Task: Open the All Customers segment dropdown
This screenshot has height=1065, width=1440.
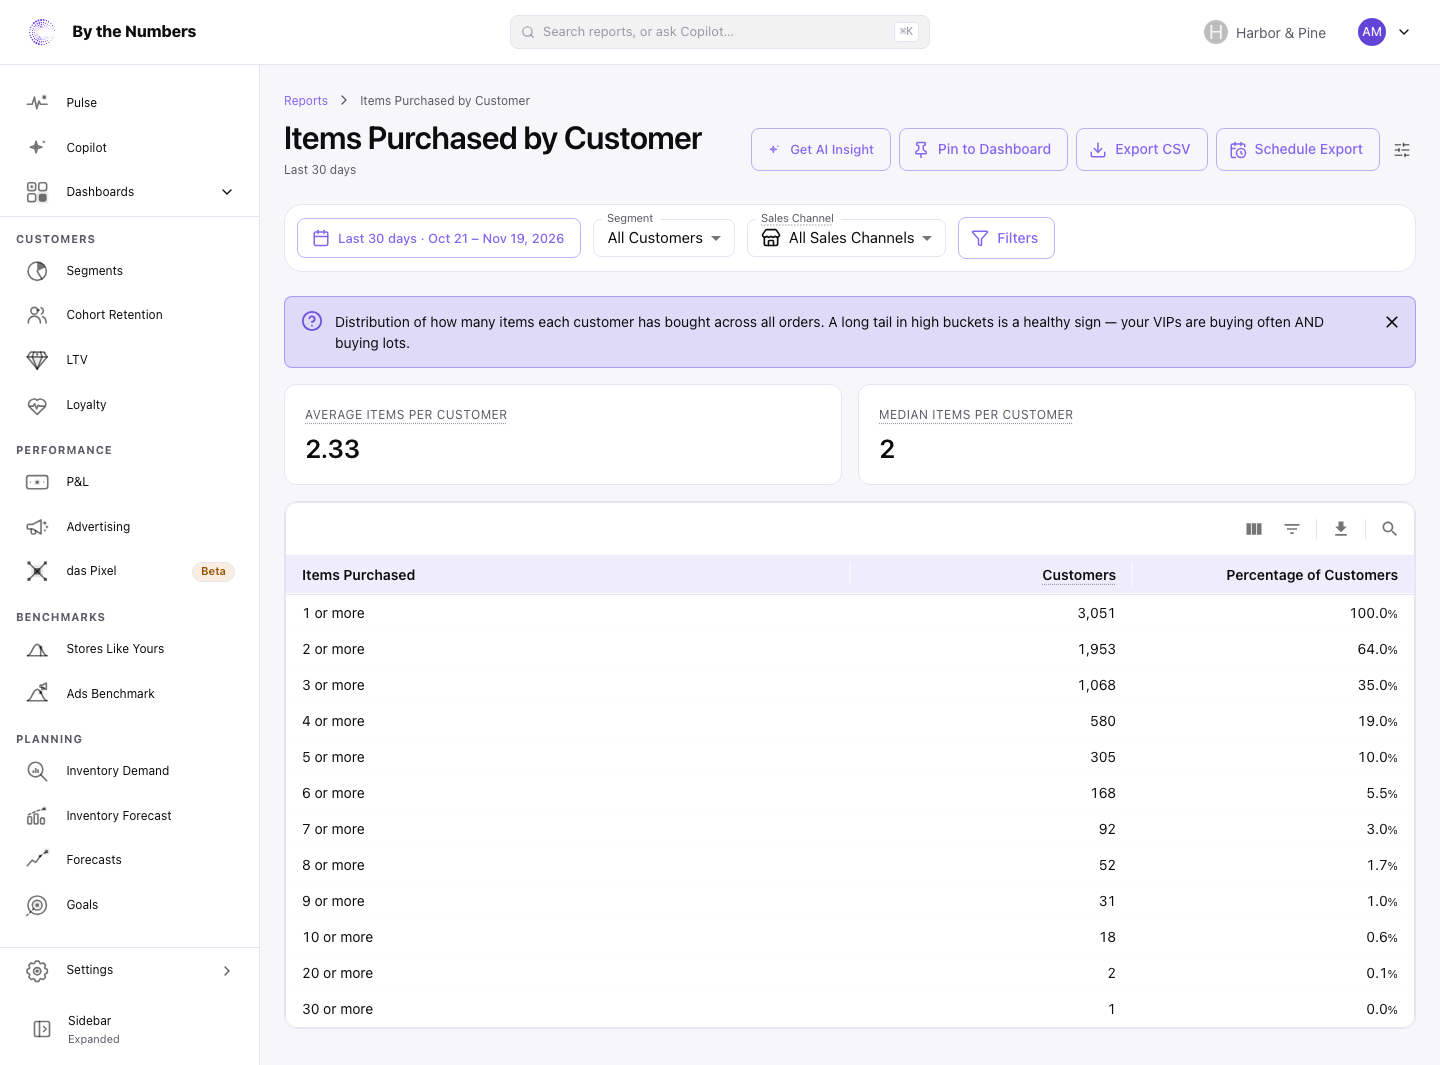Action: [664, 238]
